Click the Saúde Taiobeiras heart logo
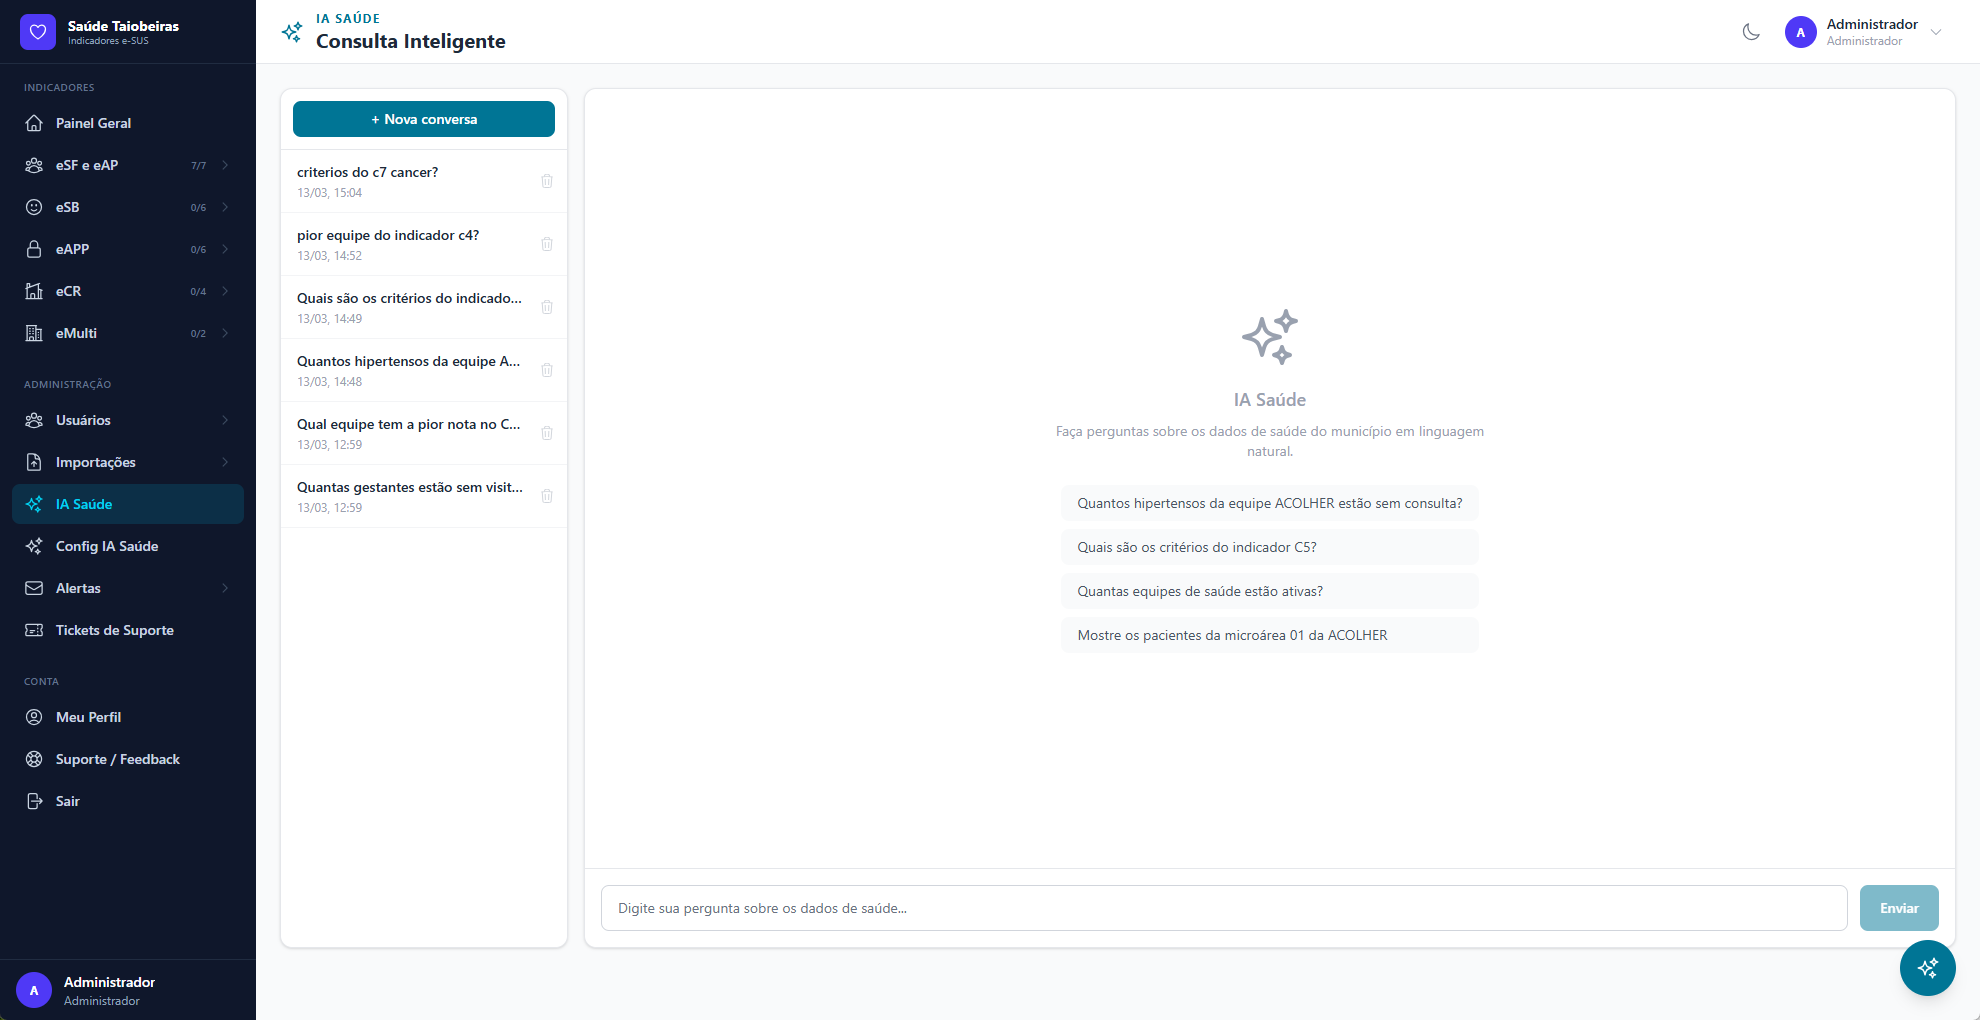Screen dimensions: 1980x1020 point(38,32)
